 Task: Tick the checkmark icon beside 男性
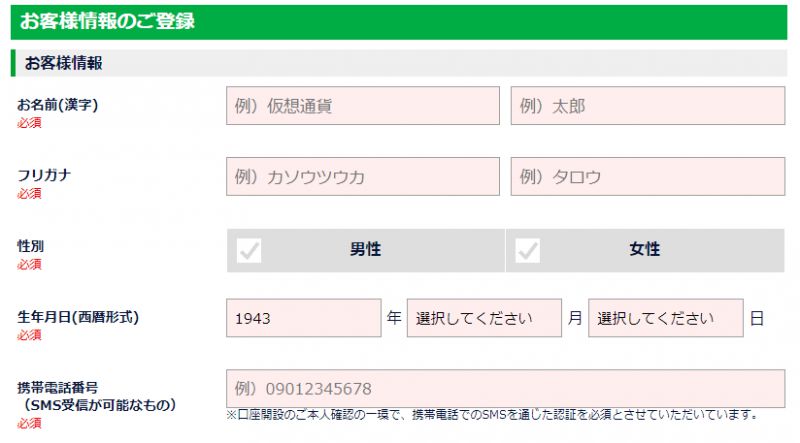tap(249, 251)
